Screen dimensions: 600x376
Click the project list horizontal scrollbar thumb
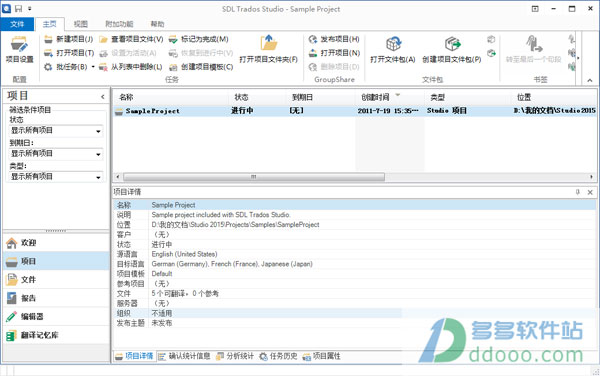253,177
